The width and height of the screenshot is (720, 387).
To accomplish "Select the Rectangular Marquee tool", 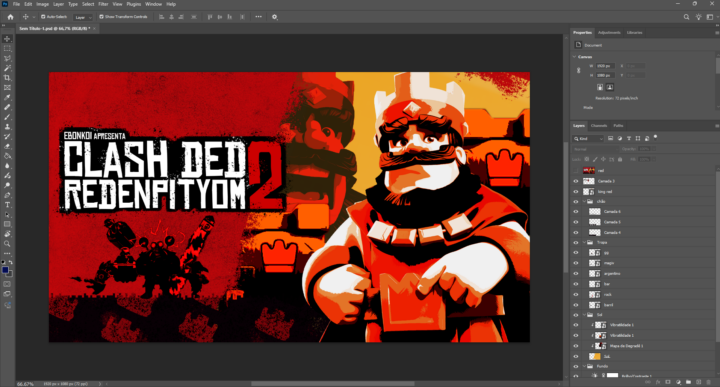I will tap(7, 49).
